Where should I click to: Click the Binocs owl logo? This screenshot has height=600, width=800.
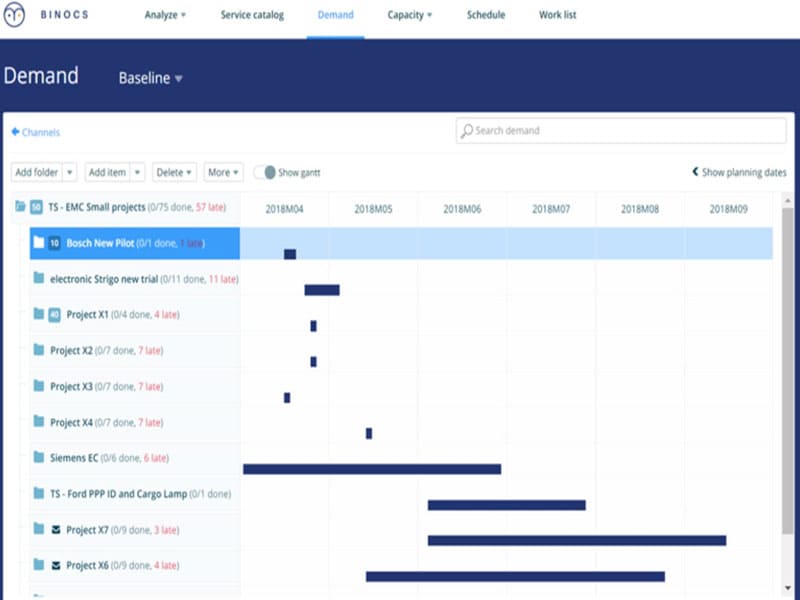tap(14, 15)
